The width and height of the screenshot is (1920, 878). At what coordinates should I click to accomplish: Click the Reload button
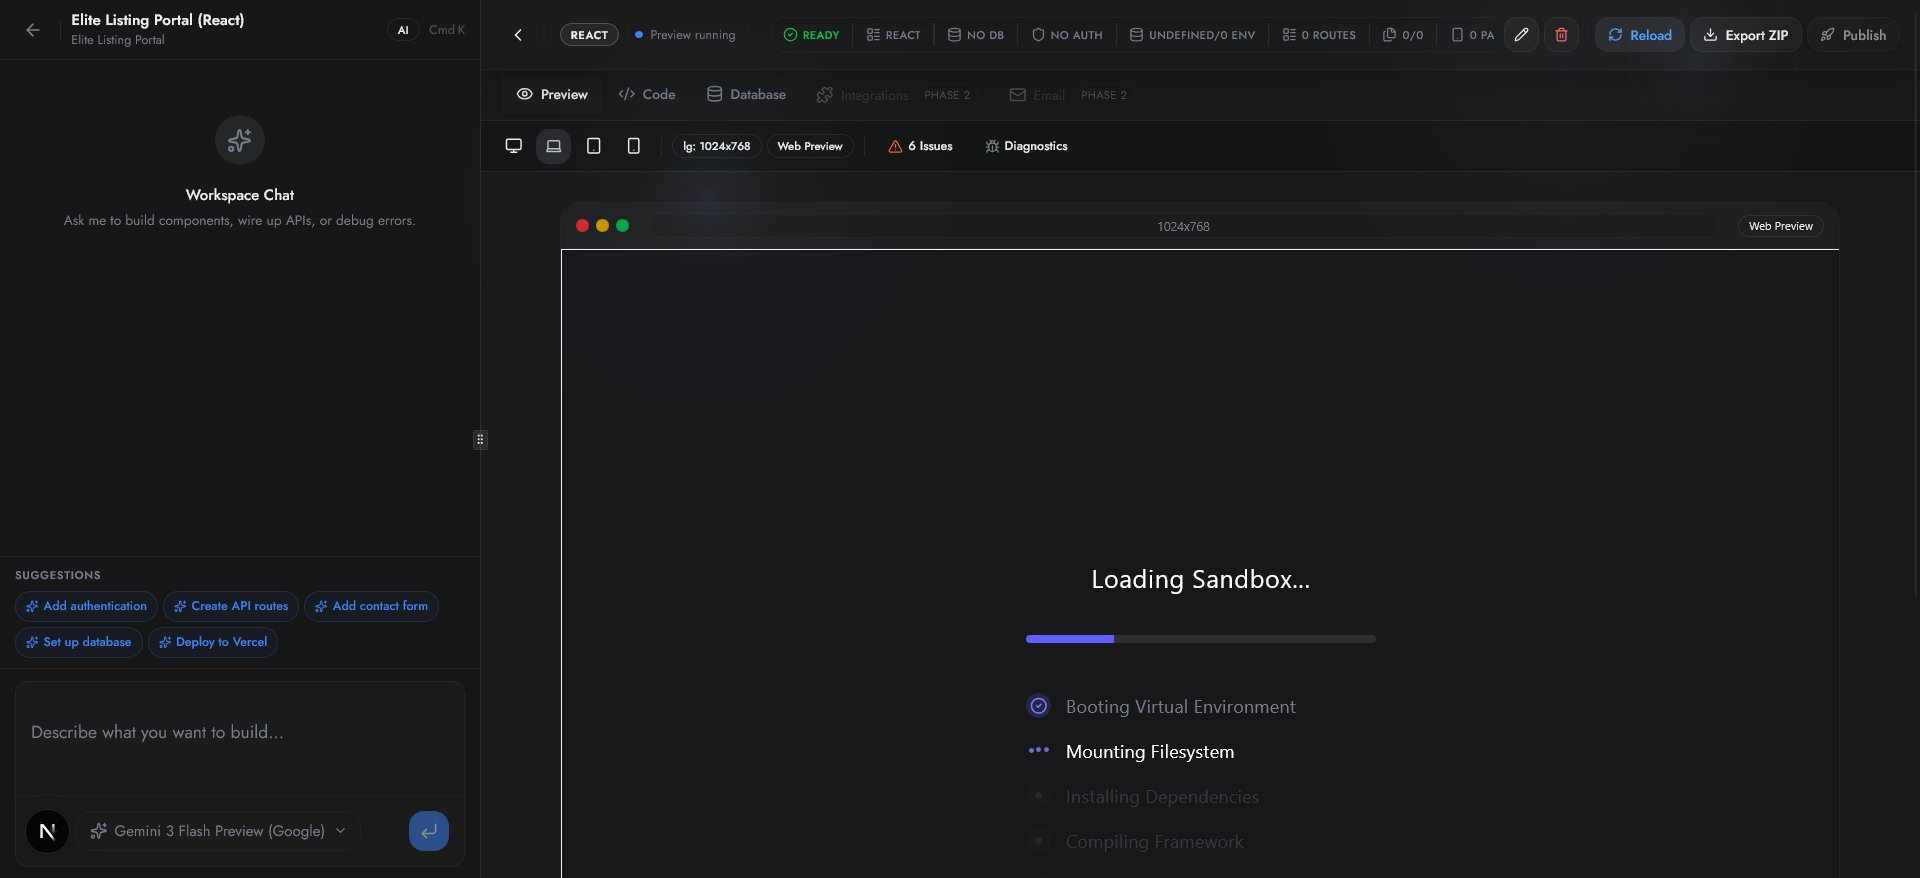[1639, 35]
